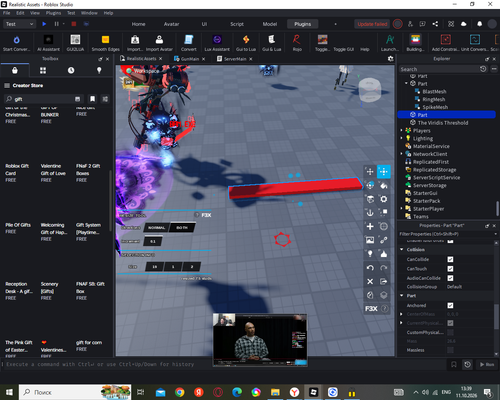Click the F3X export icon
The image size is (500, 400).
(x=384, y=281)
